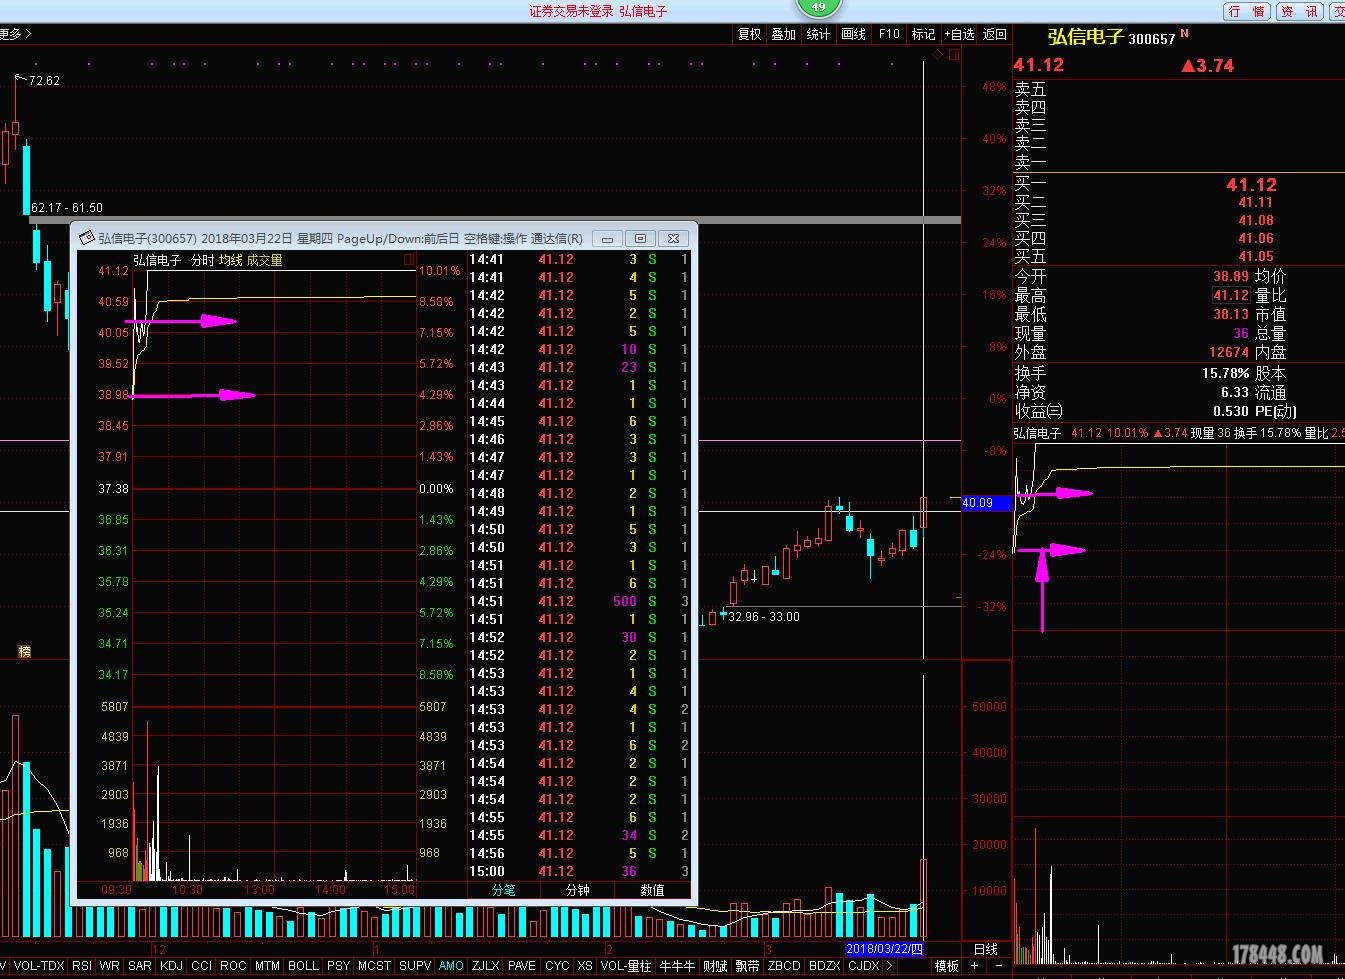Switch popup to 数值 values tab

click(x=652, y=890)
